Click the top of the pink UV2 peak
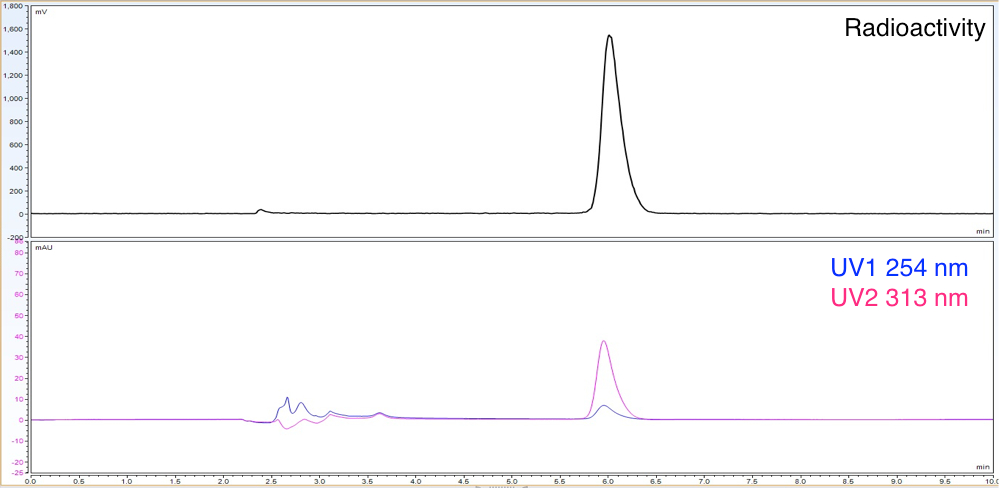The height and width of the screenshot is (493, 1000). click(604, 341)
